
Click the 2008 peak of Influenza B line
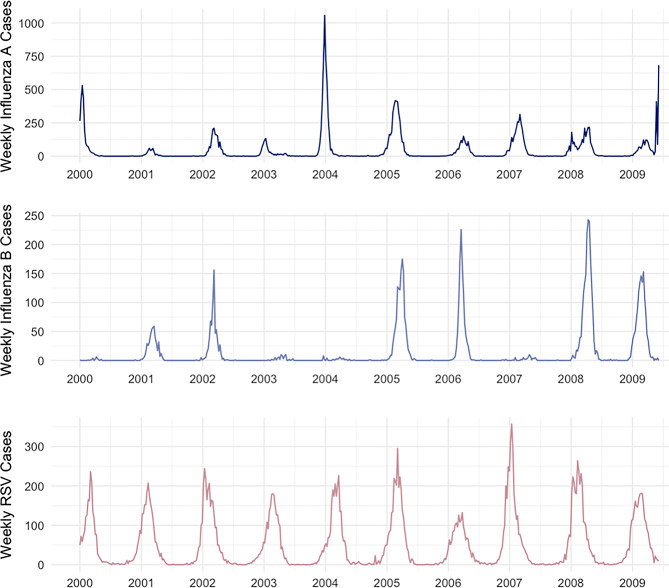588,220
